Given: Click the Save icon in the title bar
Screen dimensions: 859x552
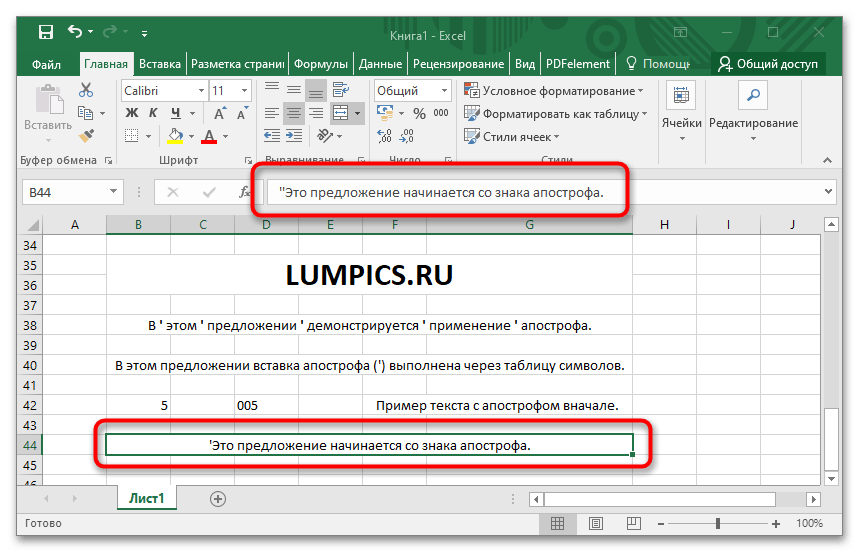Looking at the screenshot, I should 46,33.
